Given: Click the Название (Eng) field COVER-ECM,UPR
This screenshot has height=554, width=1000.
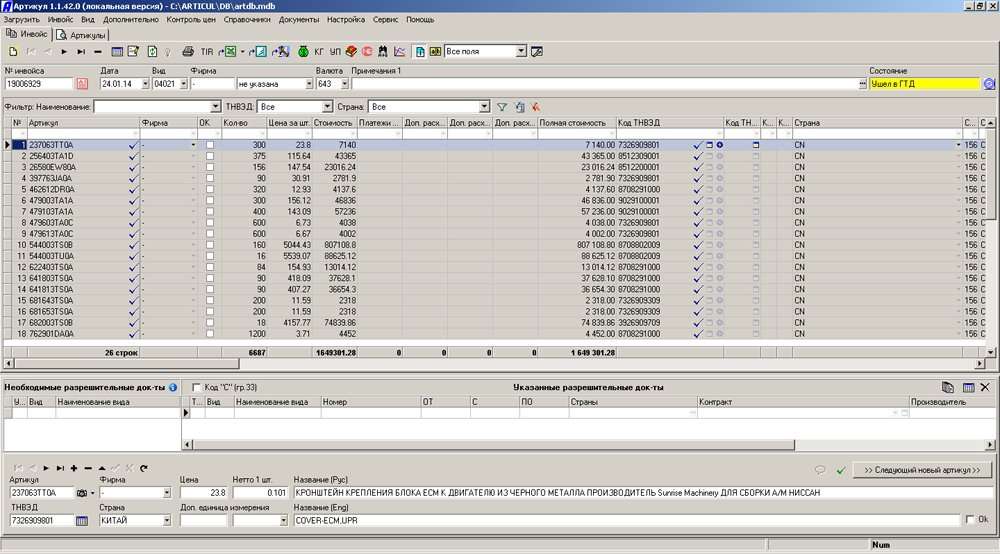Looking at the screenshot, I should 626,521.
